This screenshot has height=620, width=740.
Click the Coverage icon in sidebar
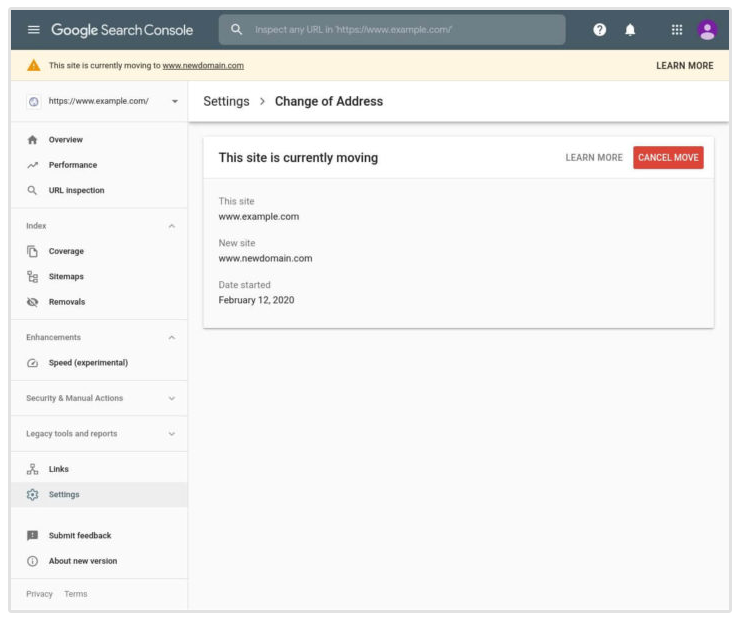coord(33,251)
